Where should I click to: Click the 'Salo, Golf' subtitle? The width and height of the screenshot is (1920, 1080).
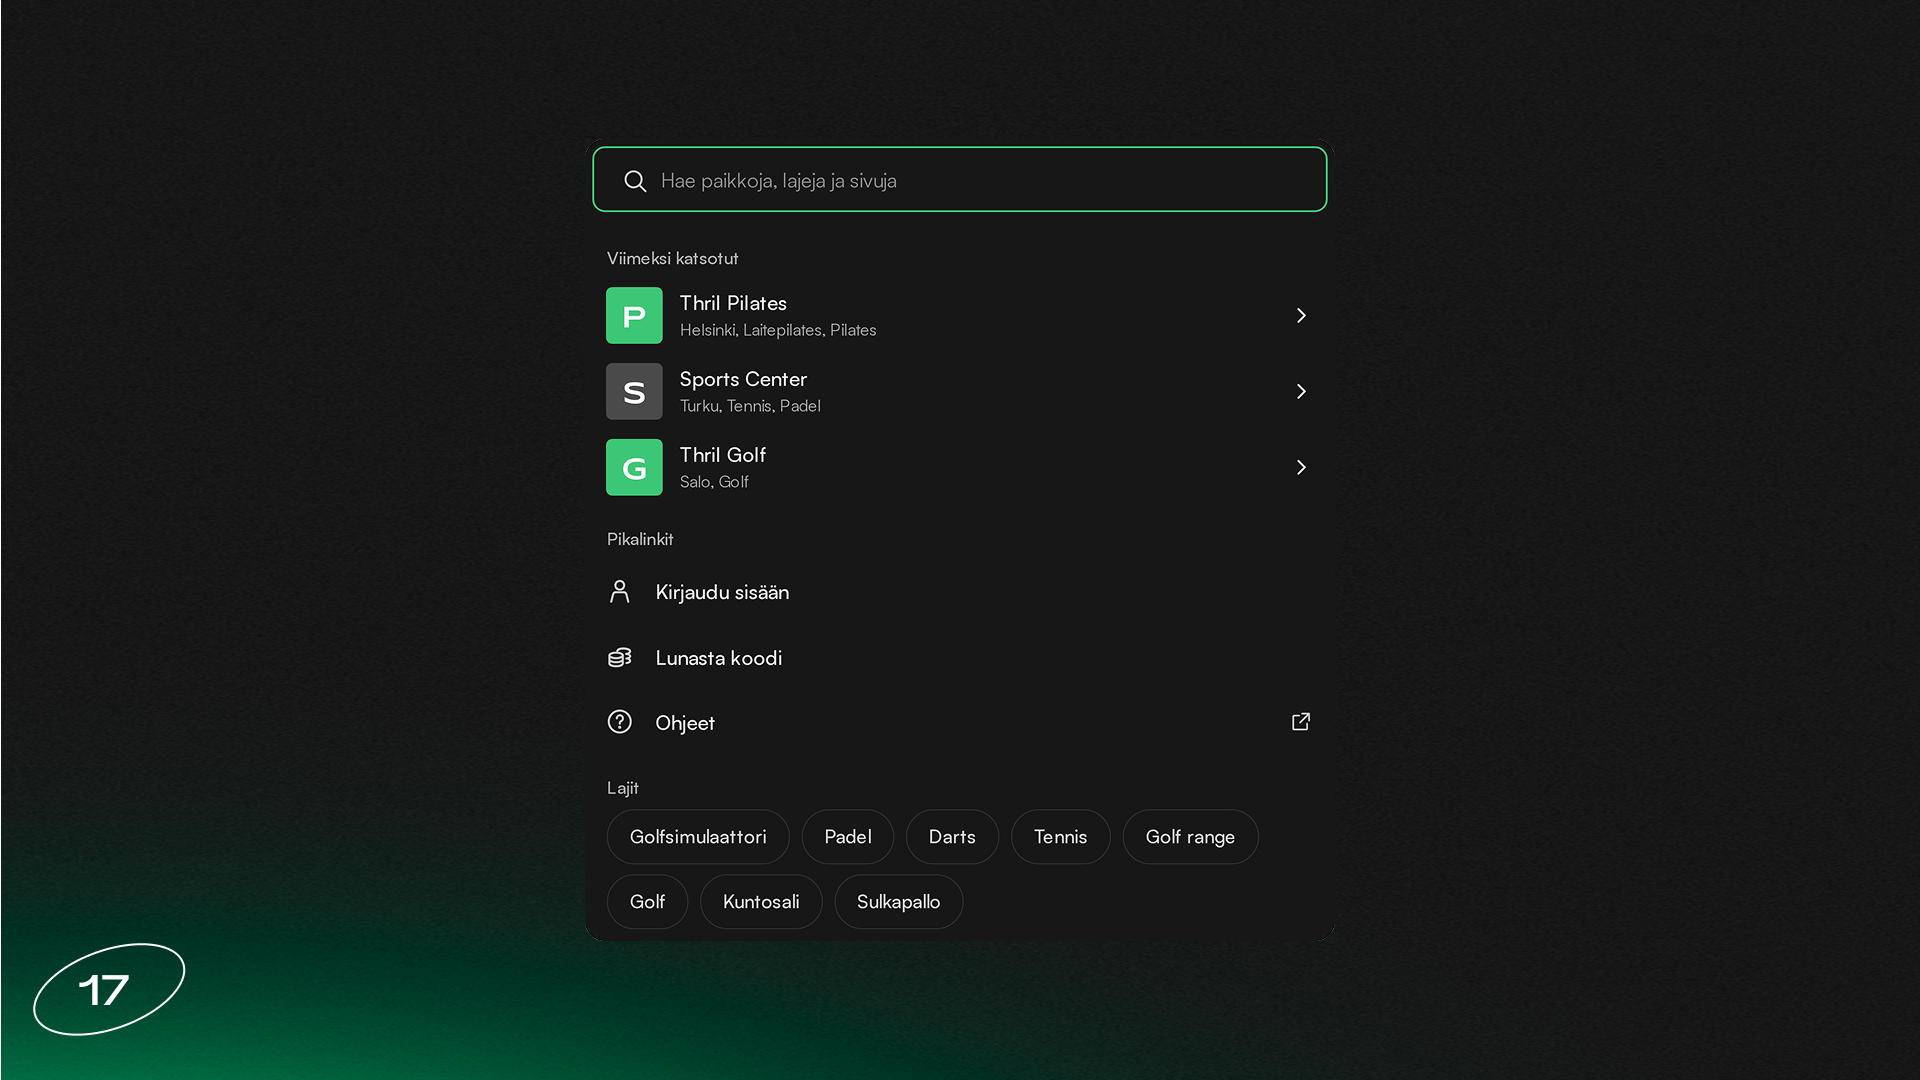pos(714,482)
